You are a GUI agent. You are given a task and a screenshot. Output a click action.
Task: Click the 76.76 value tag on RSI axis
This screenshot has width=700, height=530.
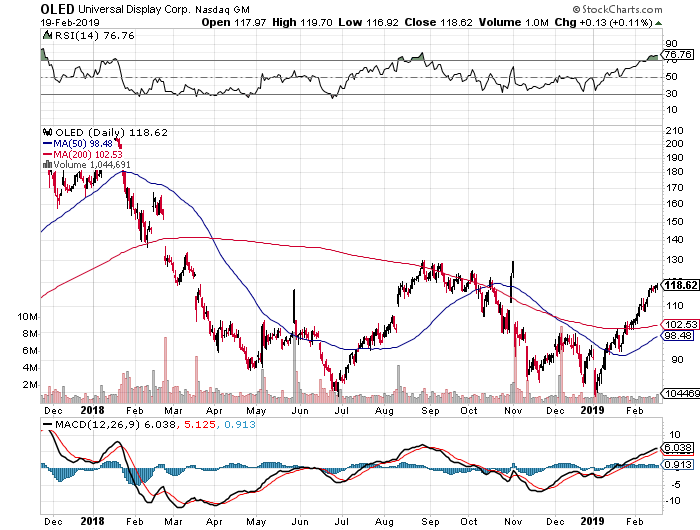pyautogui.click(x=678, y=54)
